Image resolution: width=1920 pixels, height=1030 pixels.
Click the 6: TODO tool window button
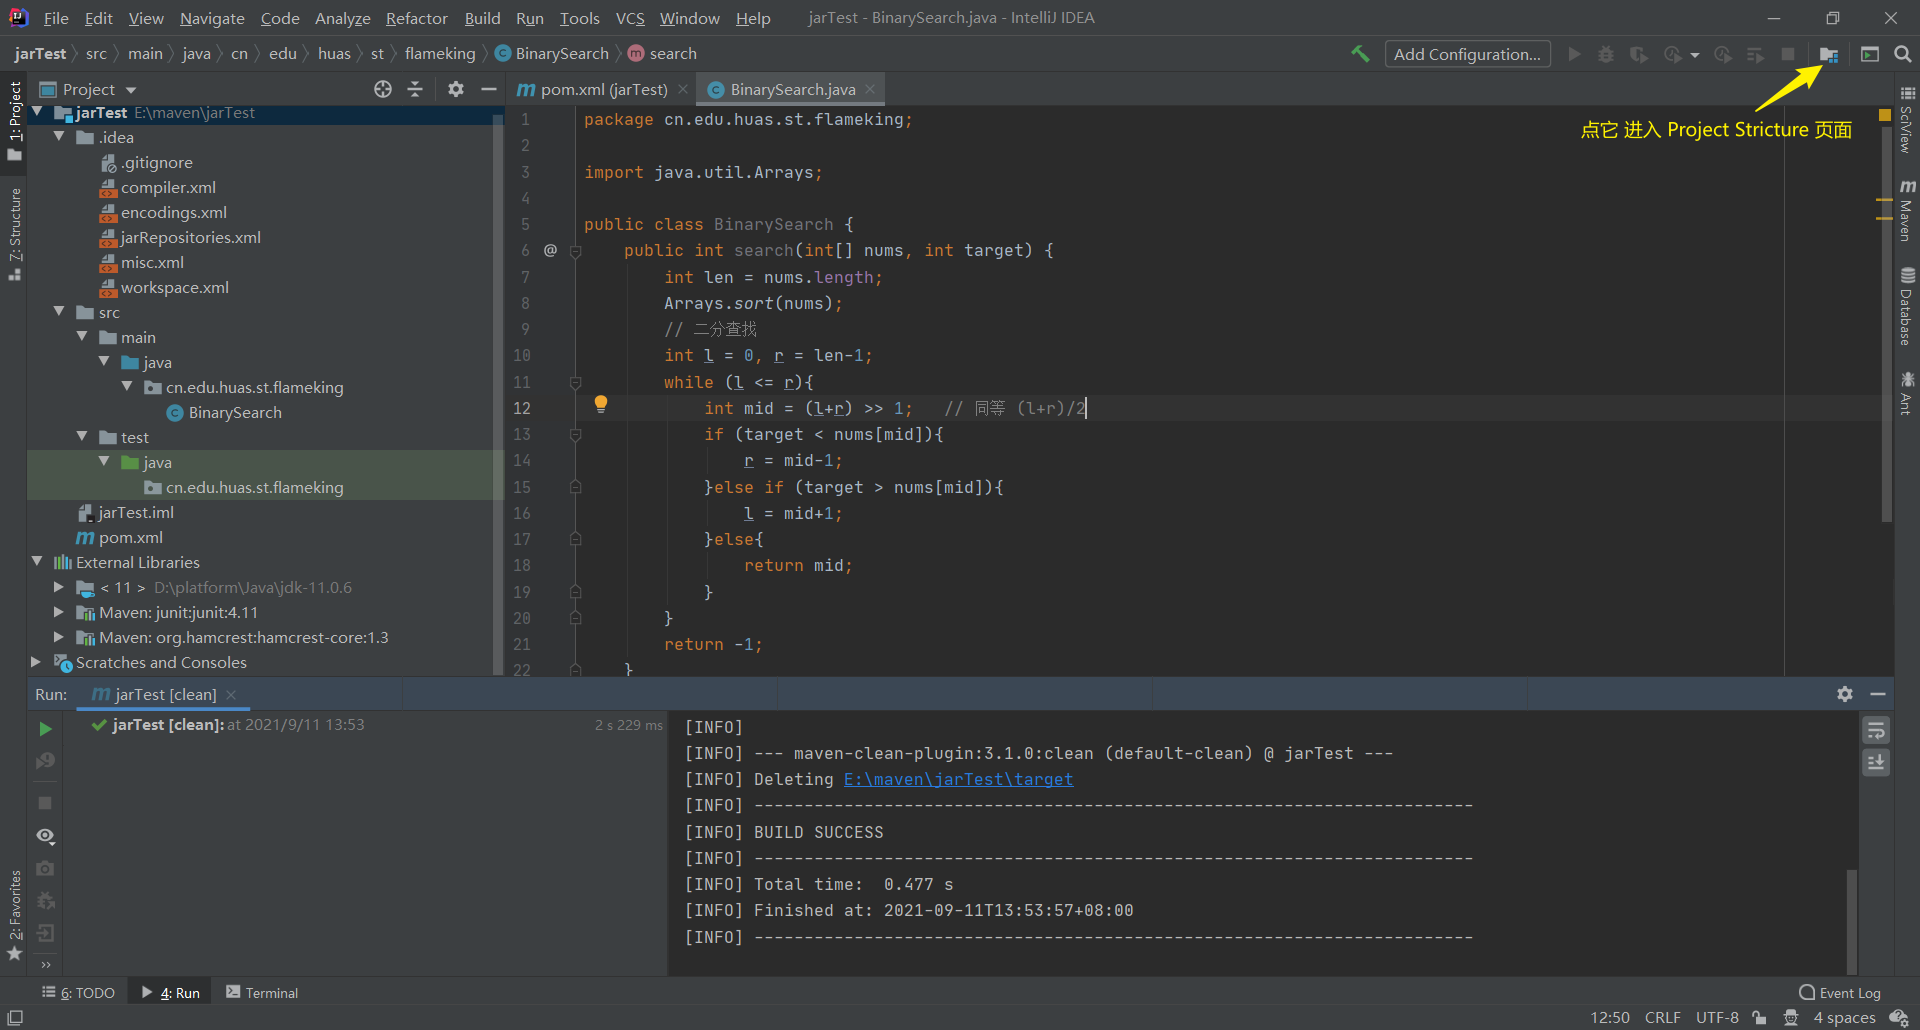(79, 992)
